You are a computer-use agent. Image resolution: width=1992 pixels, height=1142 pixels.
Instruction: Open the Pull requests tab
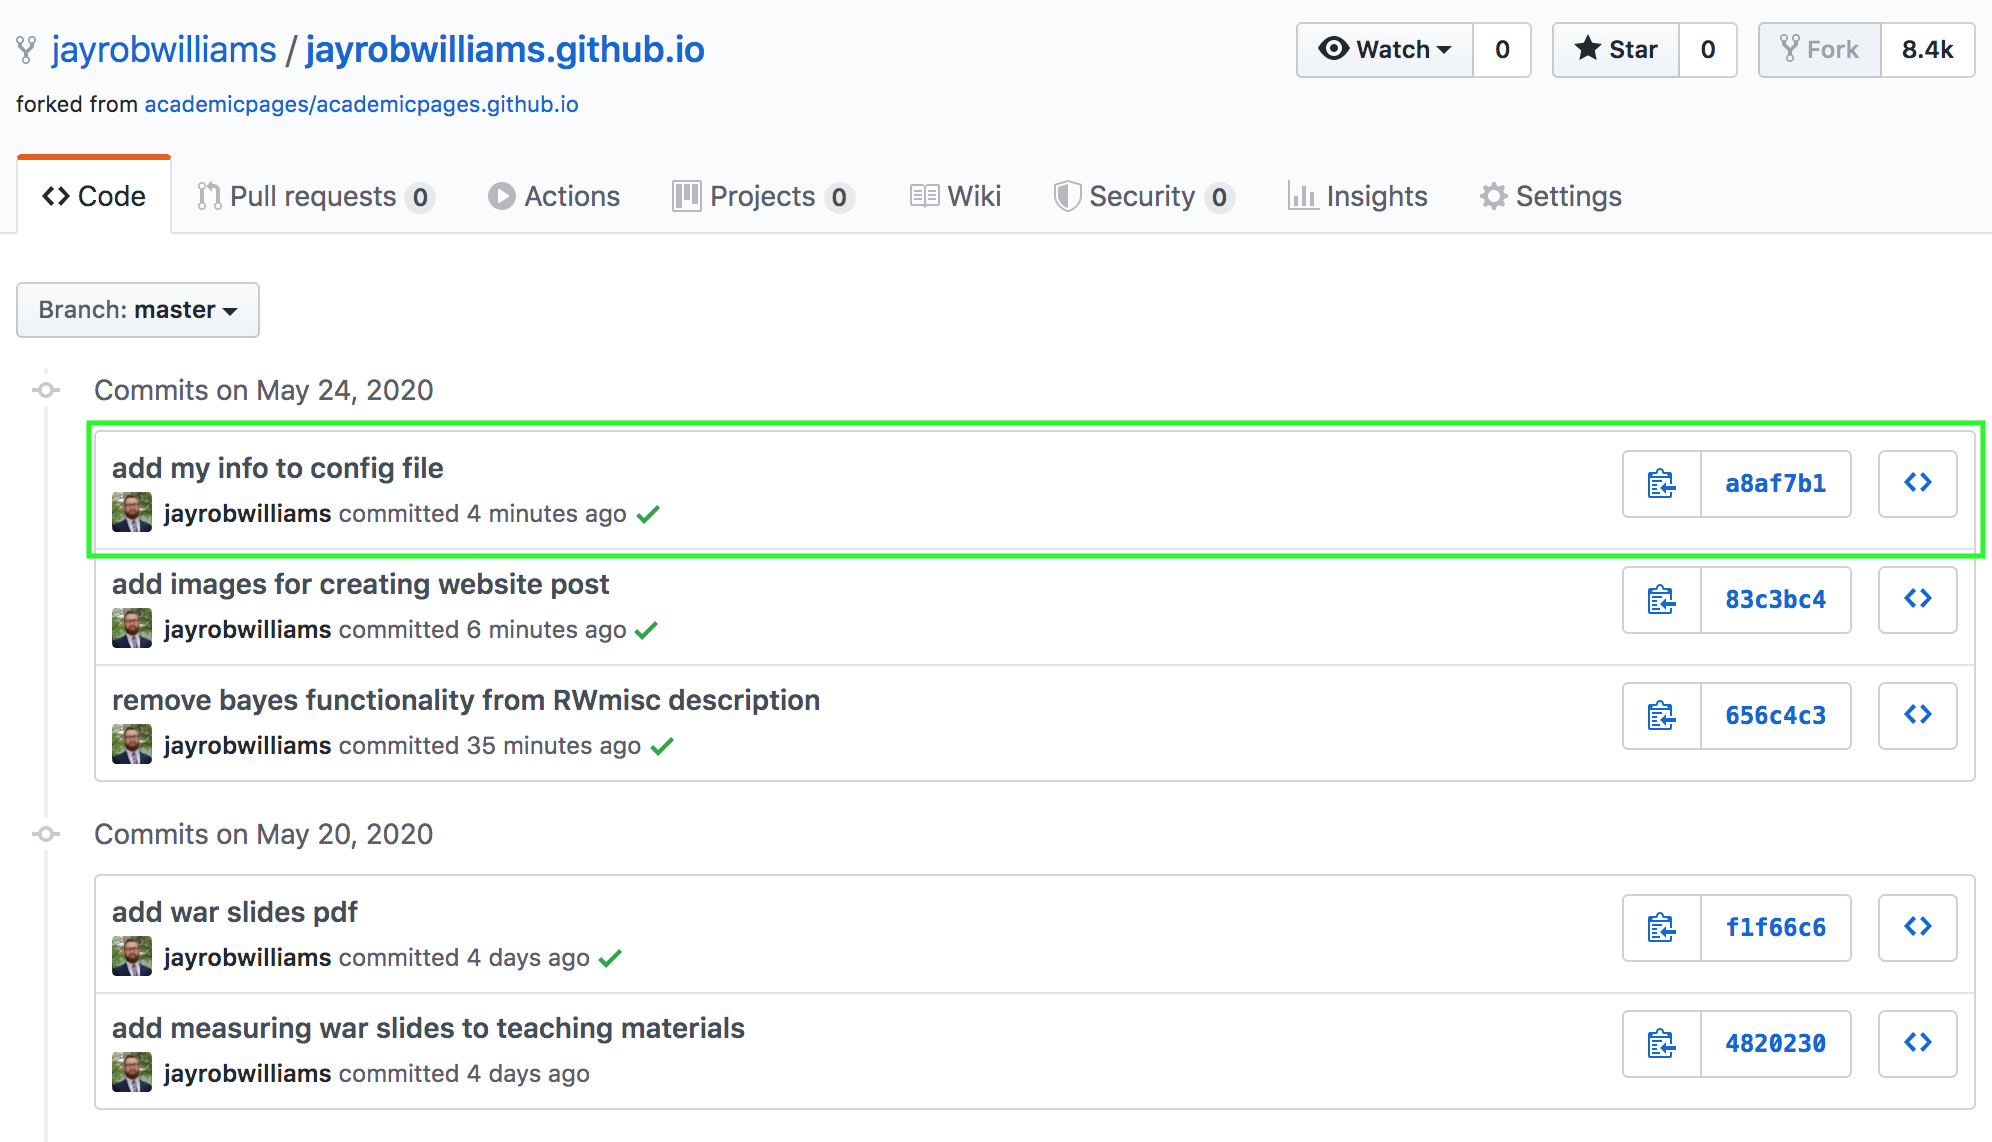click(314, 197)
